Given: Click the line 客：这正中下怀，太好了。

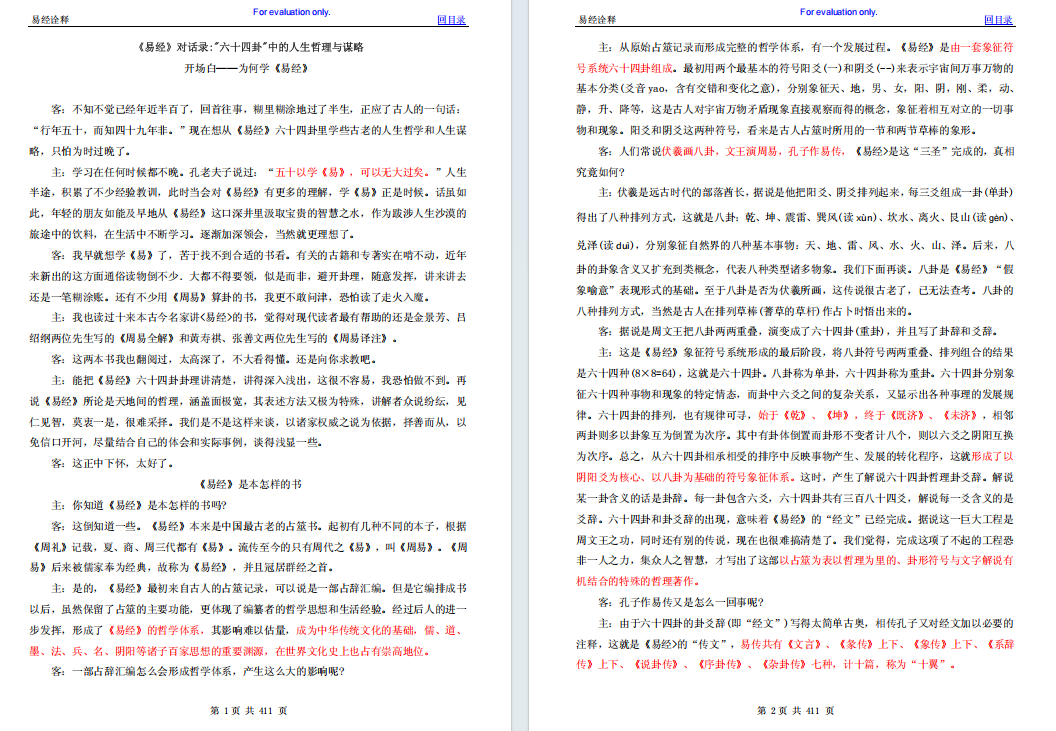Looking at the screenshot, I should pyautogui.click(x=112, y=463).
